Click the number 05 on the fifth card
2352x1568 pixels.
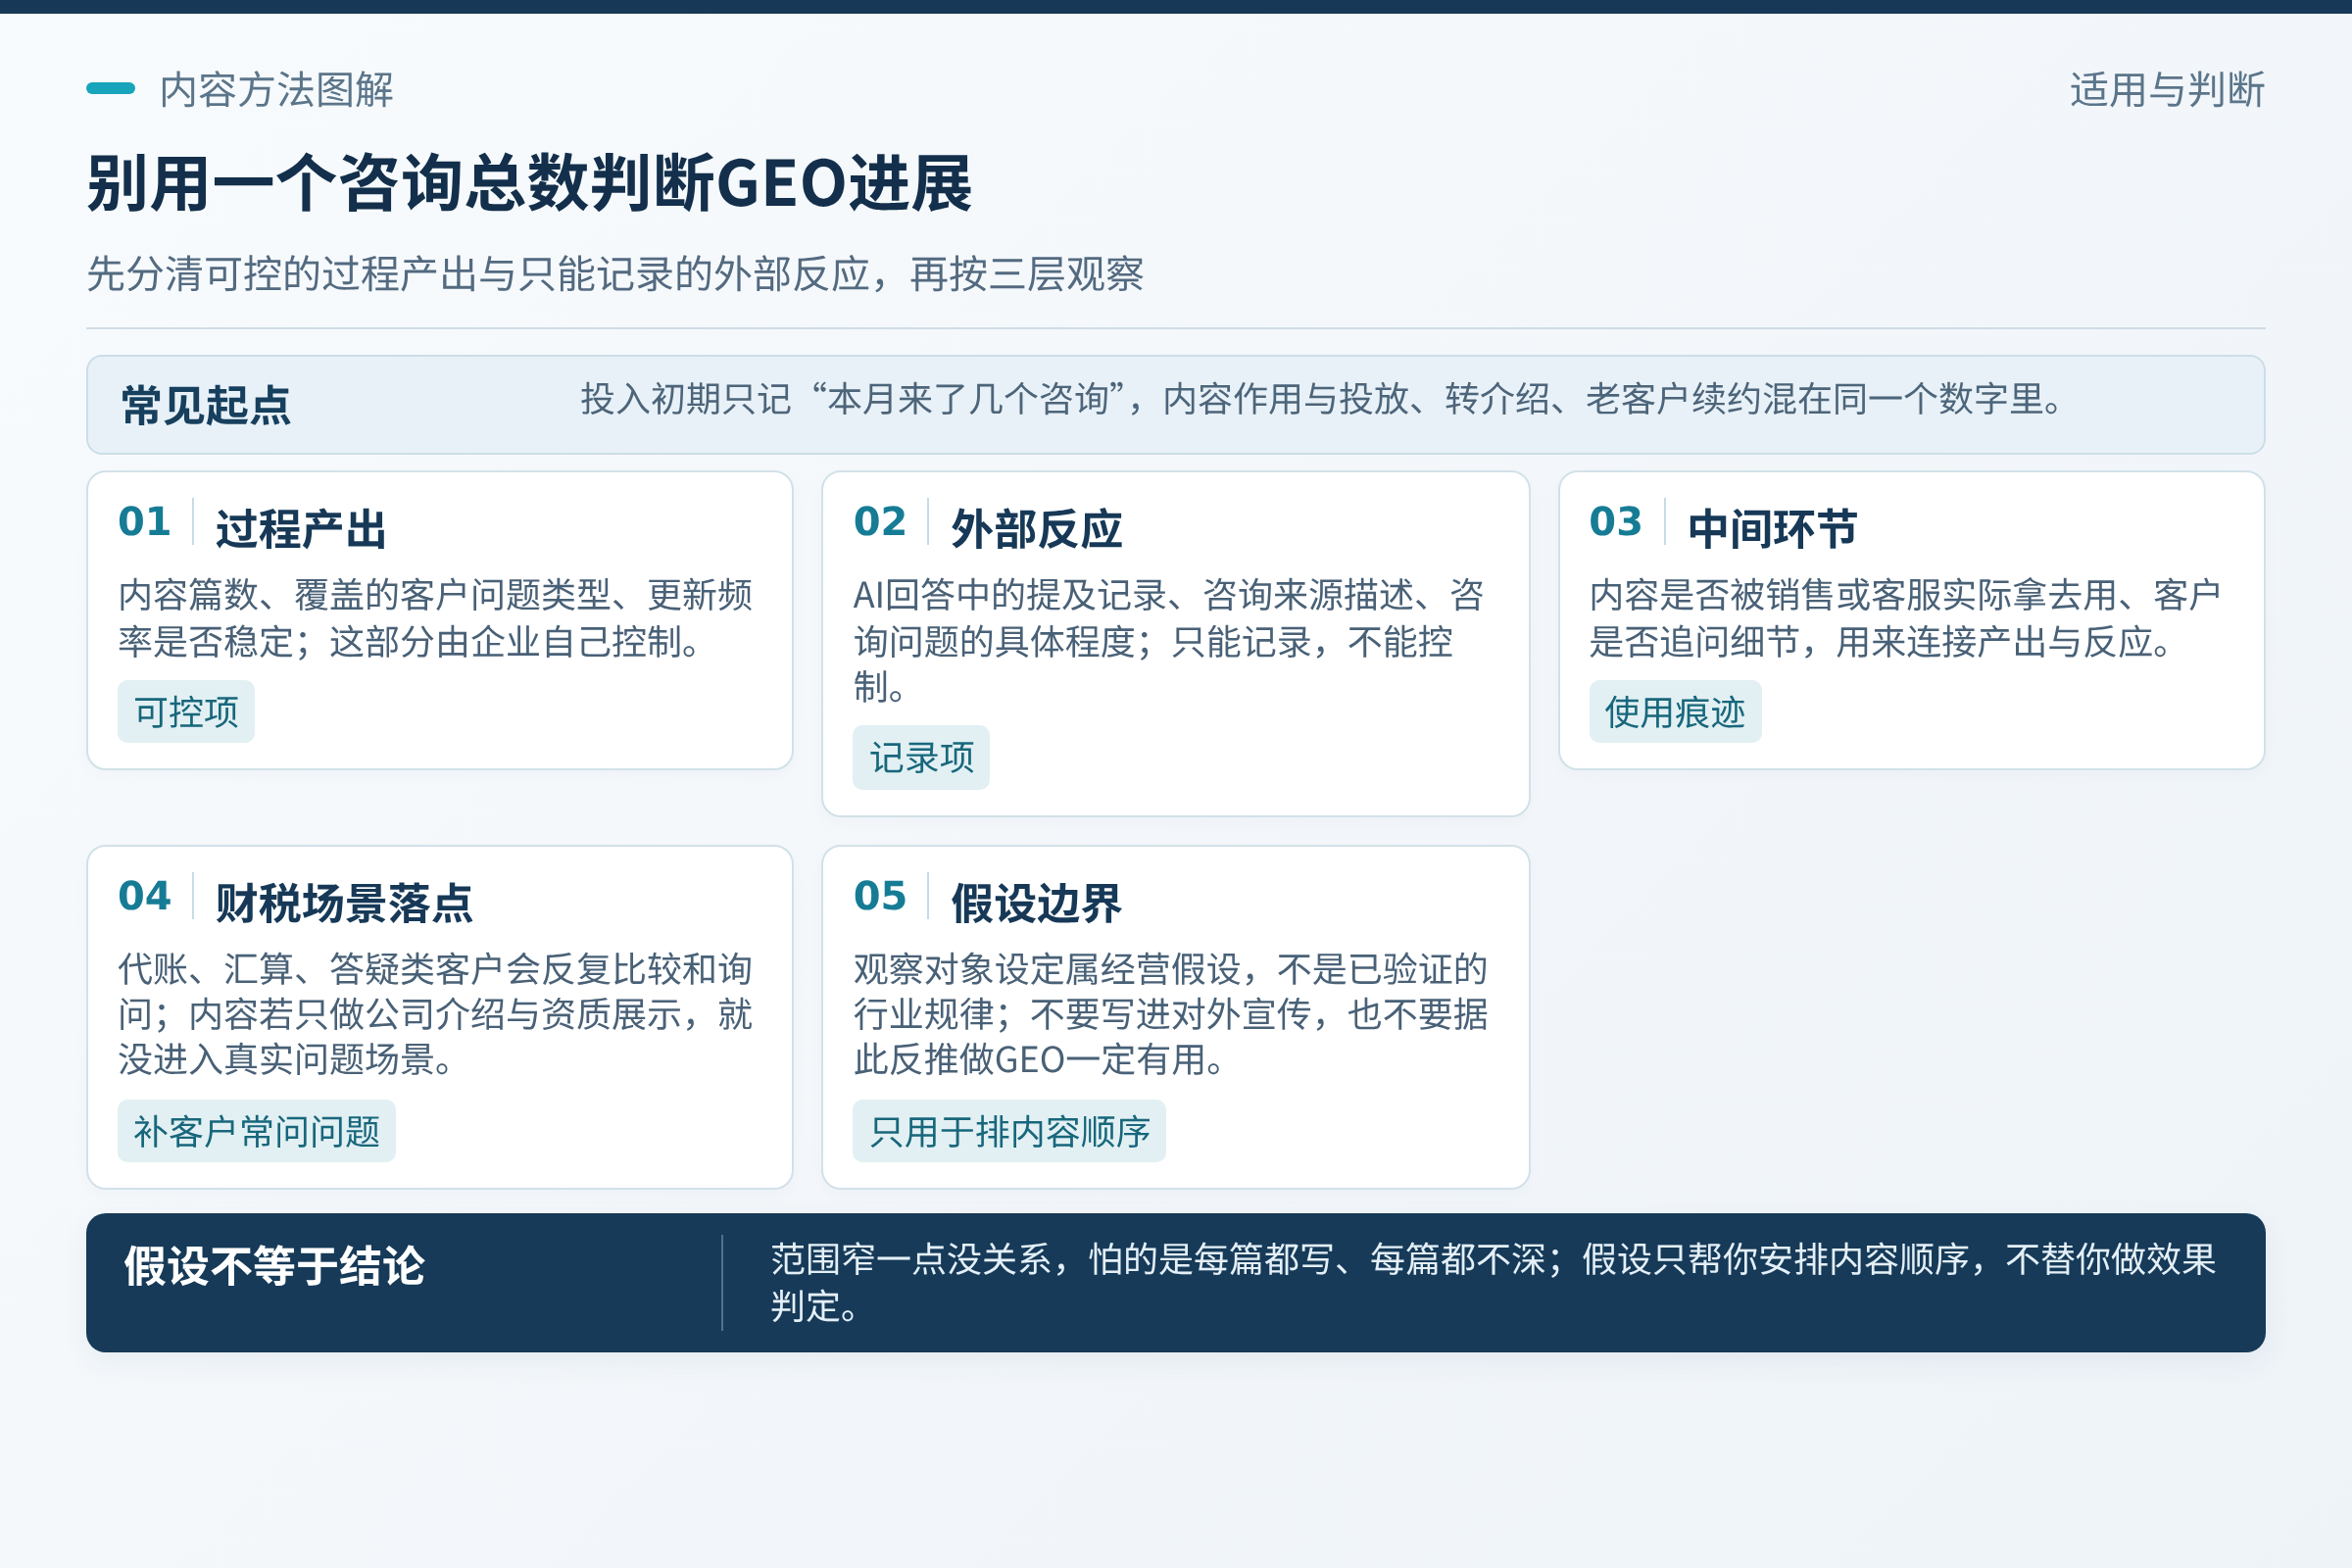click(x=880, y=896)
